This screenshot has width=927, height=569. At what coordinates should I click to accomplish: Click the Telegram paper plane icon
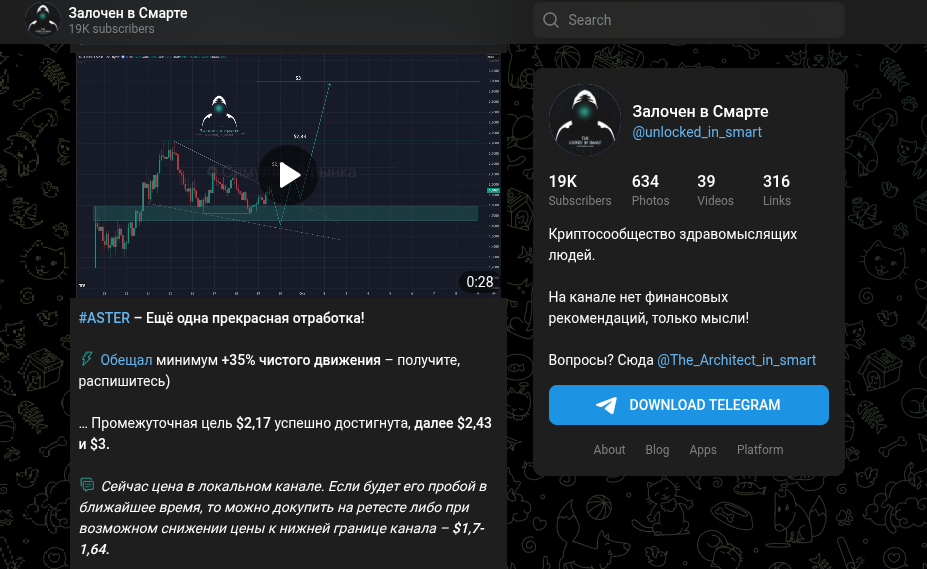(x=606, y=405)
